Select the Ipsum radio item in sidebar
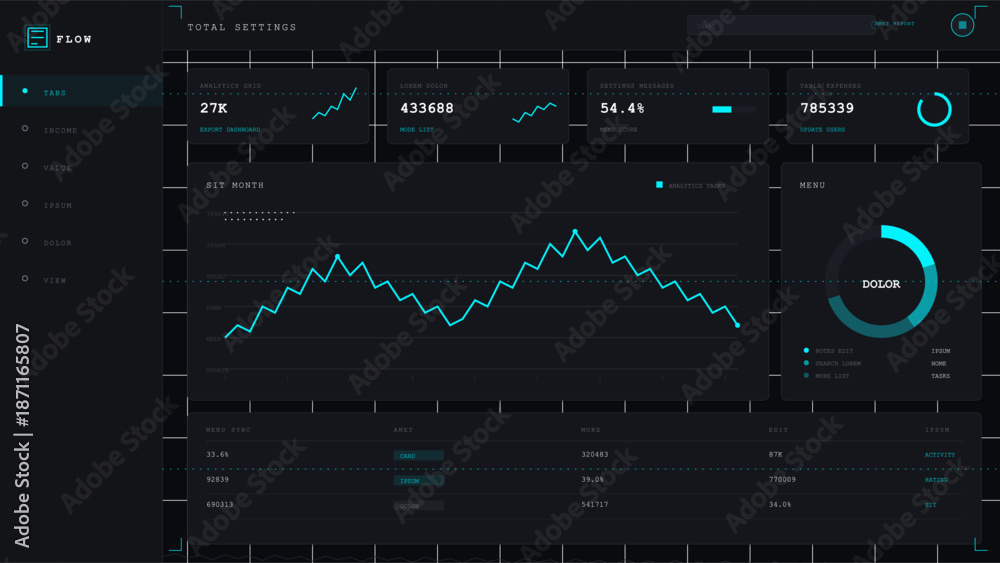This screenshot has height=563, width=1000. [x=25, y=204]
